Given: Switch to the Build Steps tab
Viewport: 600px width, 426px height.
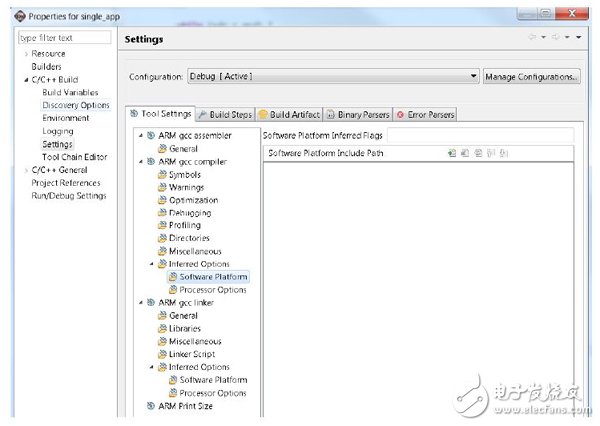Looking at the screenshot, I should (x=224, y=115).
